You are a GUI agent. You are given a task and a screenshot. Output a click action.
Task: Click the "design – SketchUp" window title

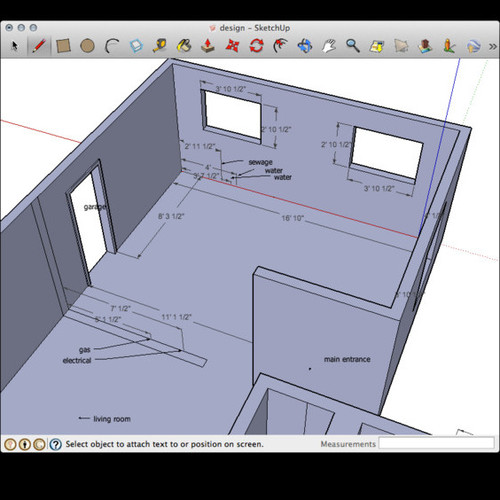click(x=255, y=28)
